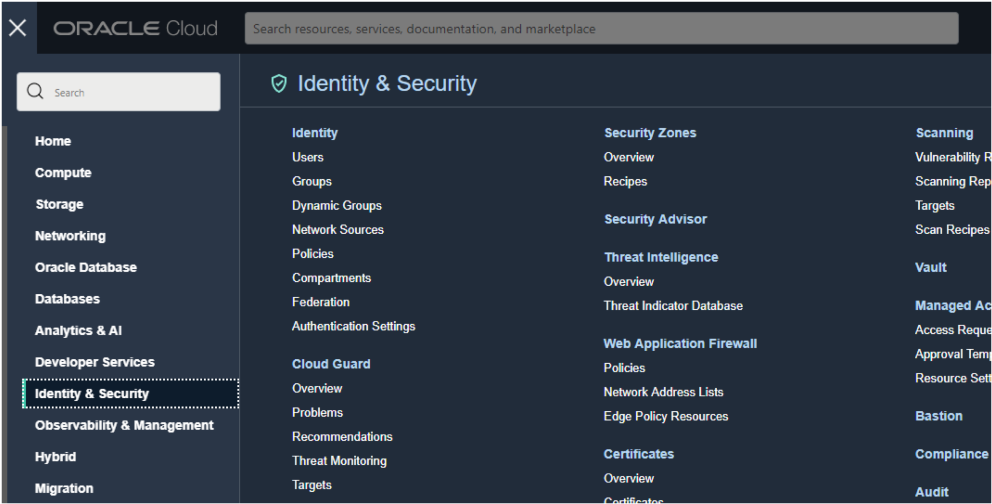Open Migration menu category

(x=64, y=488)
